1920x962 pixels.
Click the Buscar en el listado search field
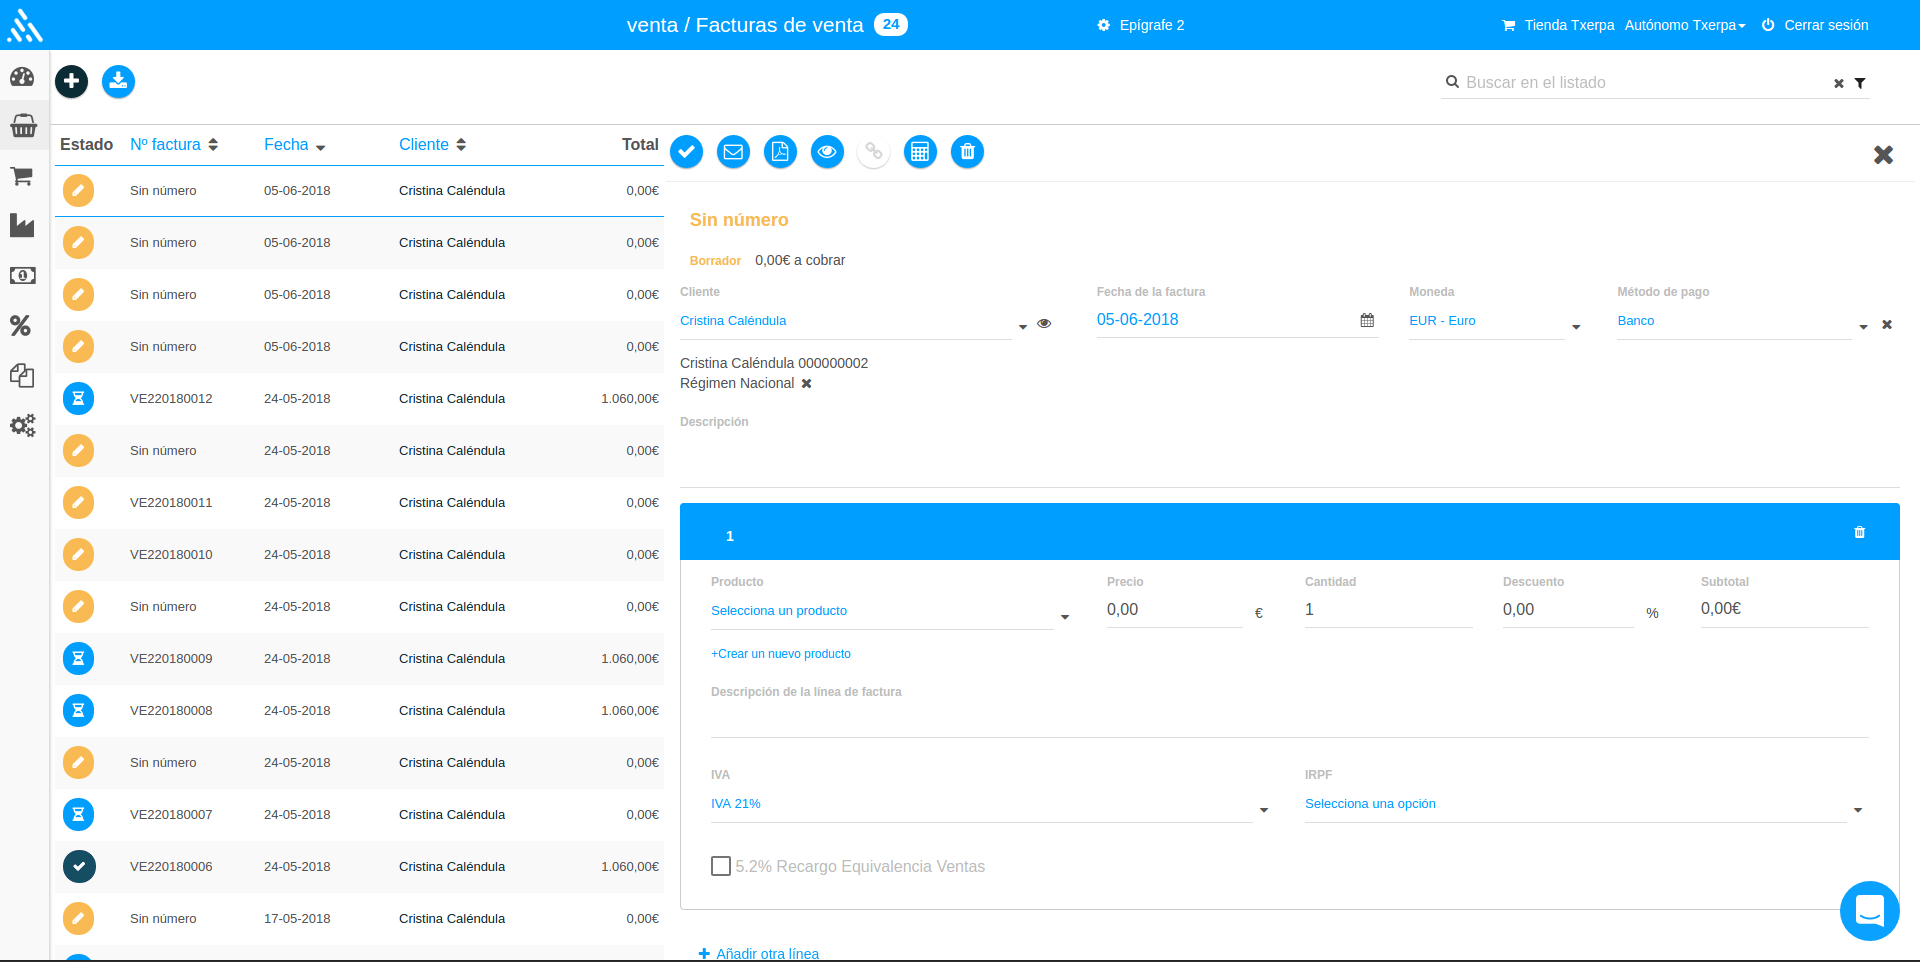pos(1645,83)
